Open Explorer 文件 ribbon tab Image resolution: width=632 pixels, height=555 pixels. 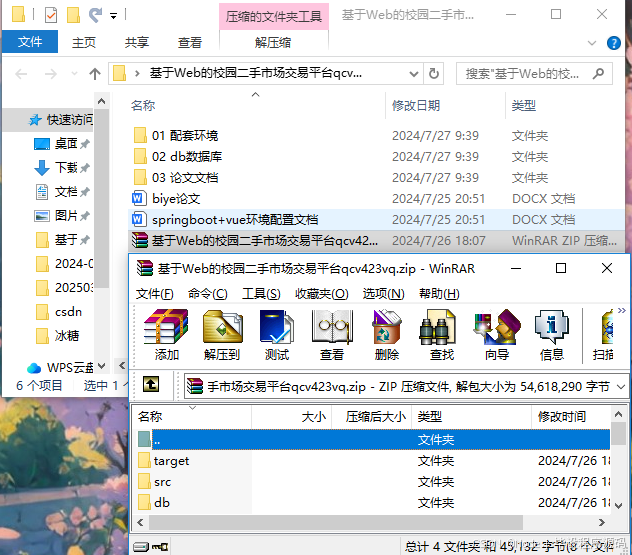[30, 42]
